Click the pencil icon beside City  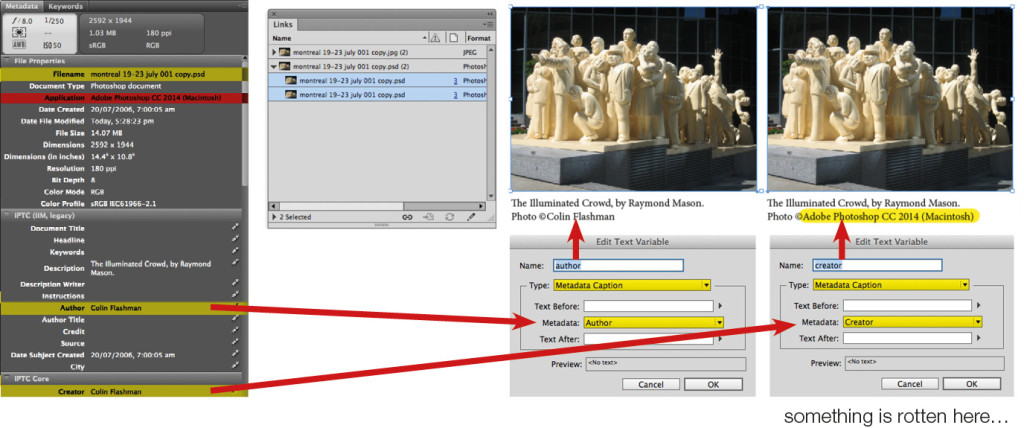tap(235, 367)
